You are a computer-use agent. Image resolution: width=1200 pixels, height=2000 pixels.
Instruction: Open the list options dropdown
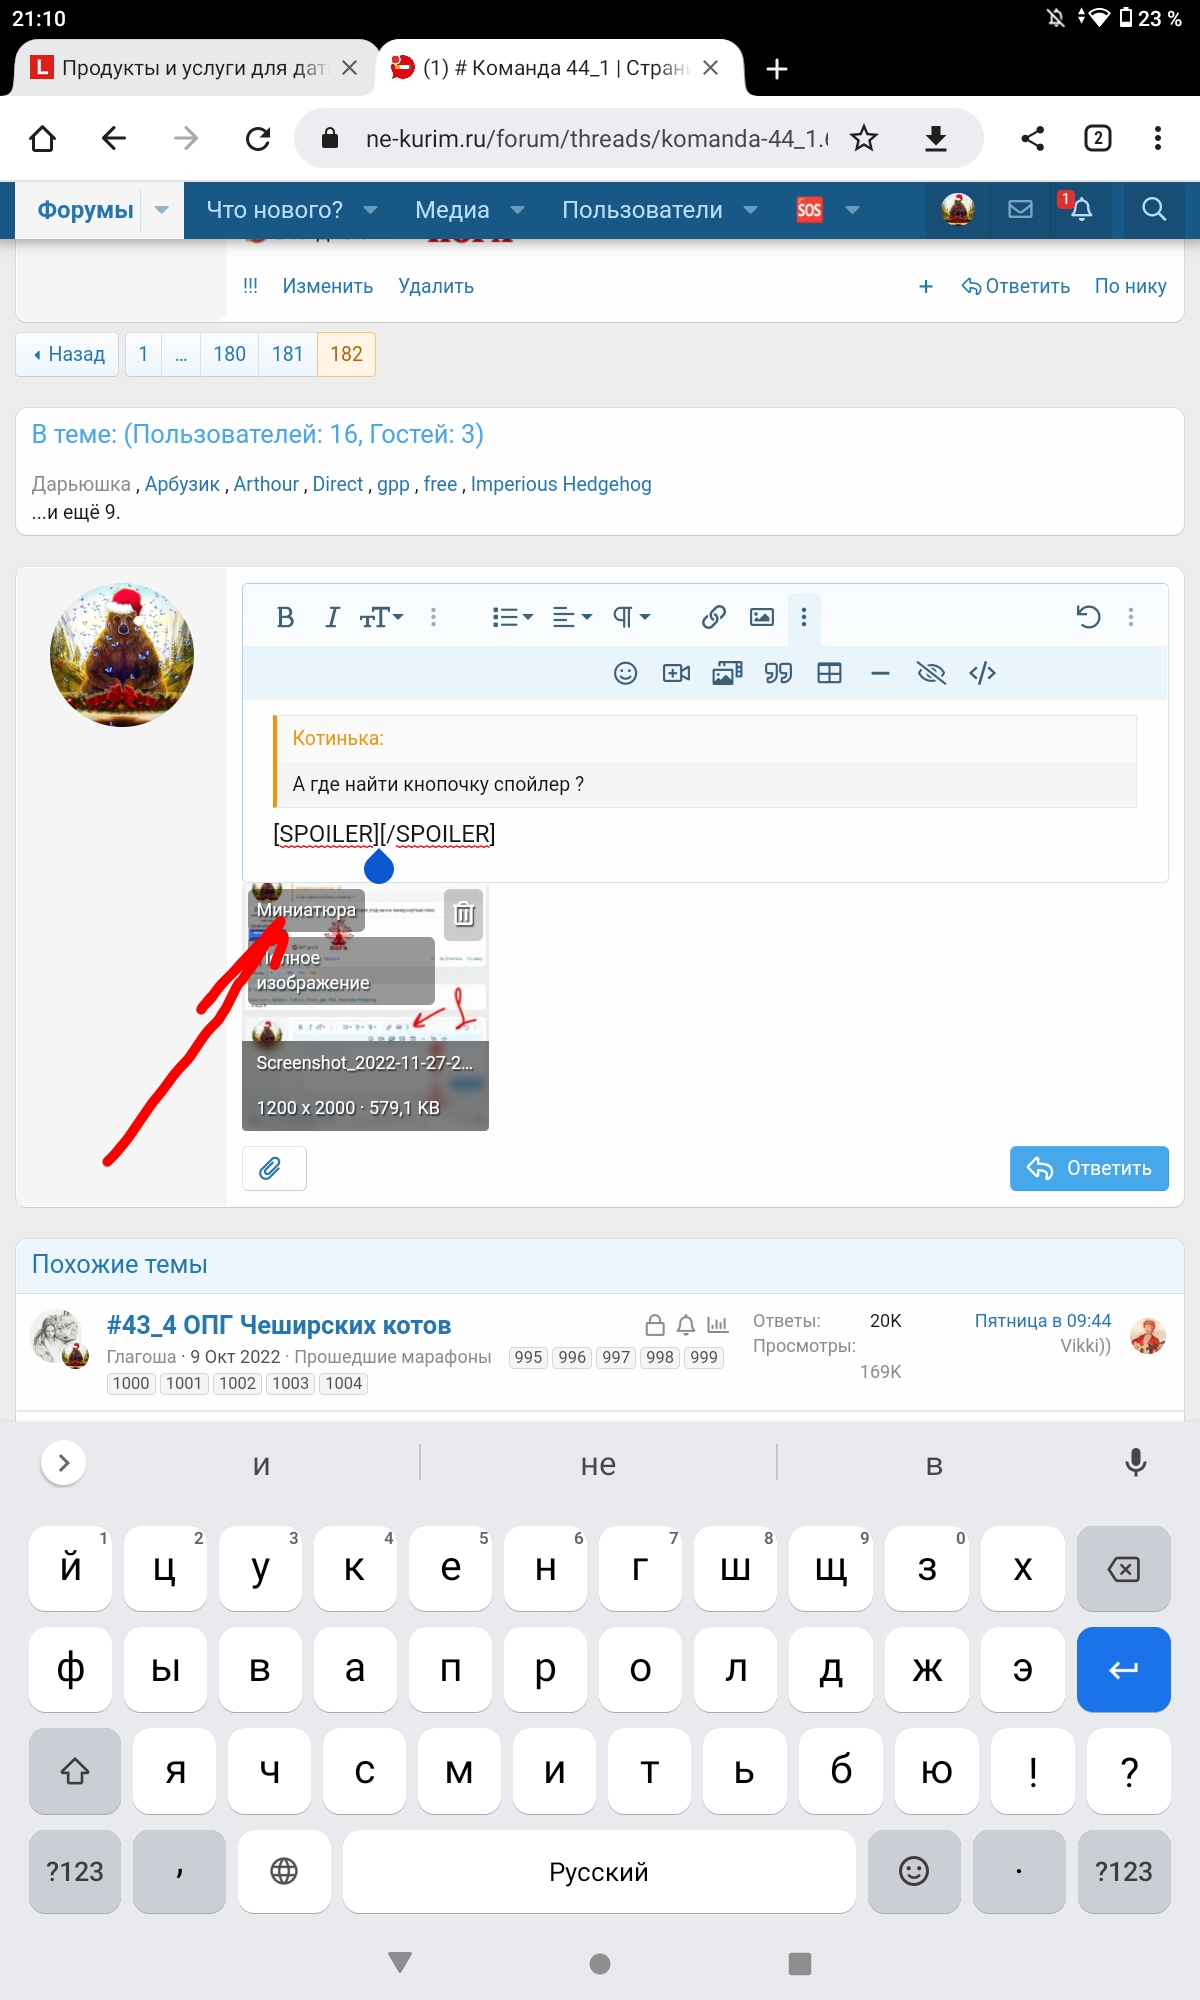(512, 617)
